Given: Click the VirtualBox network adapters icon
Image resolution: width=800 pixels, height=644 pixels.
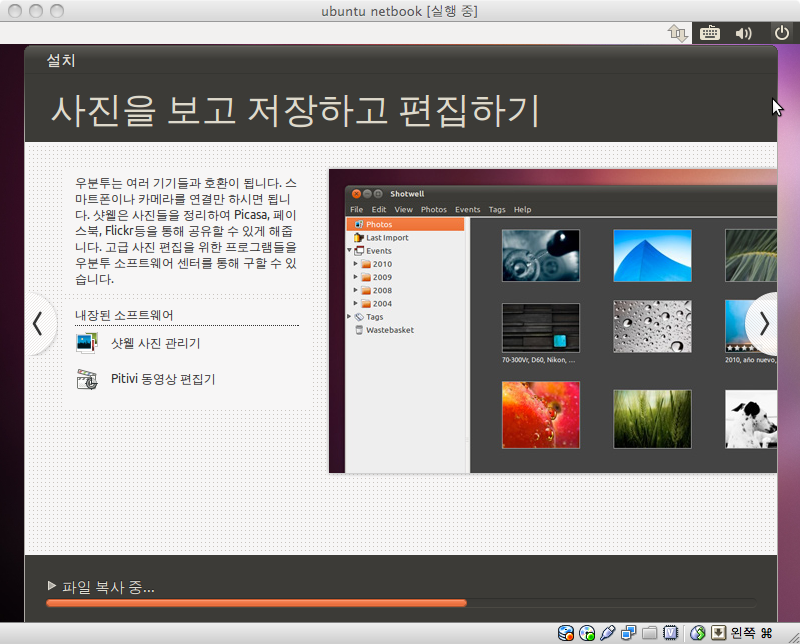Looking at the screenshot, I should pyautogui.click(x=628, y=633).
